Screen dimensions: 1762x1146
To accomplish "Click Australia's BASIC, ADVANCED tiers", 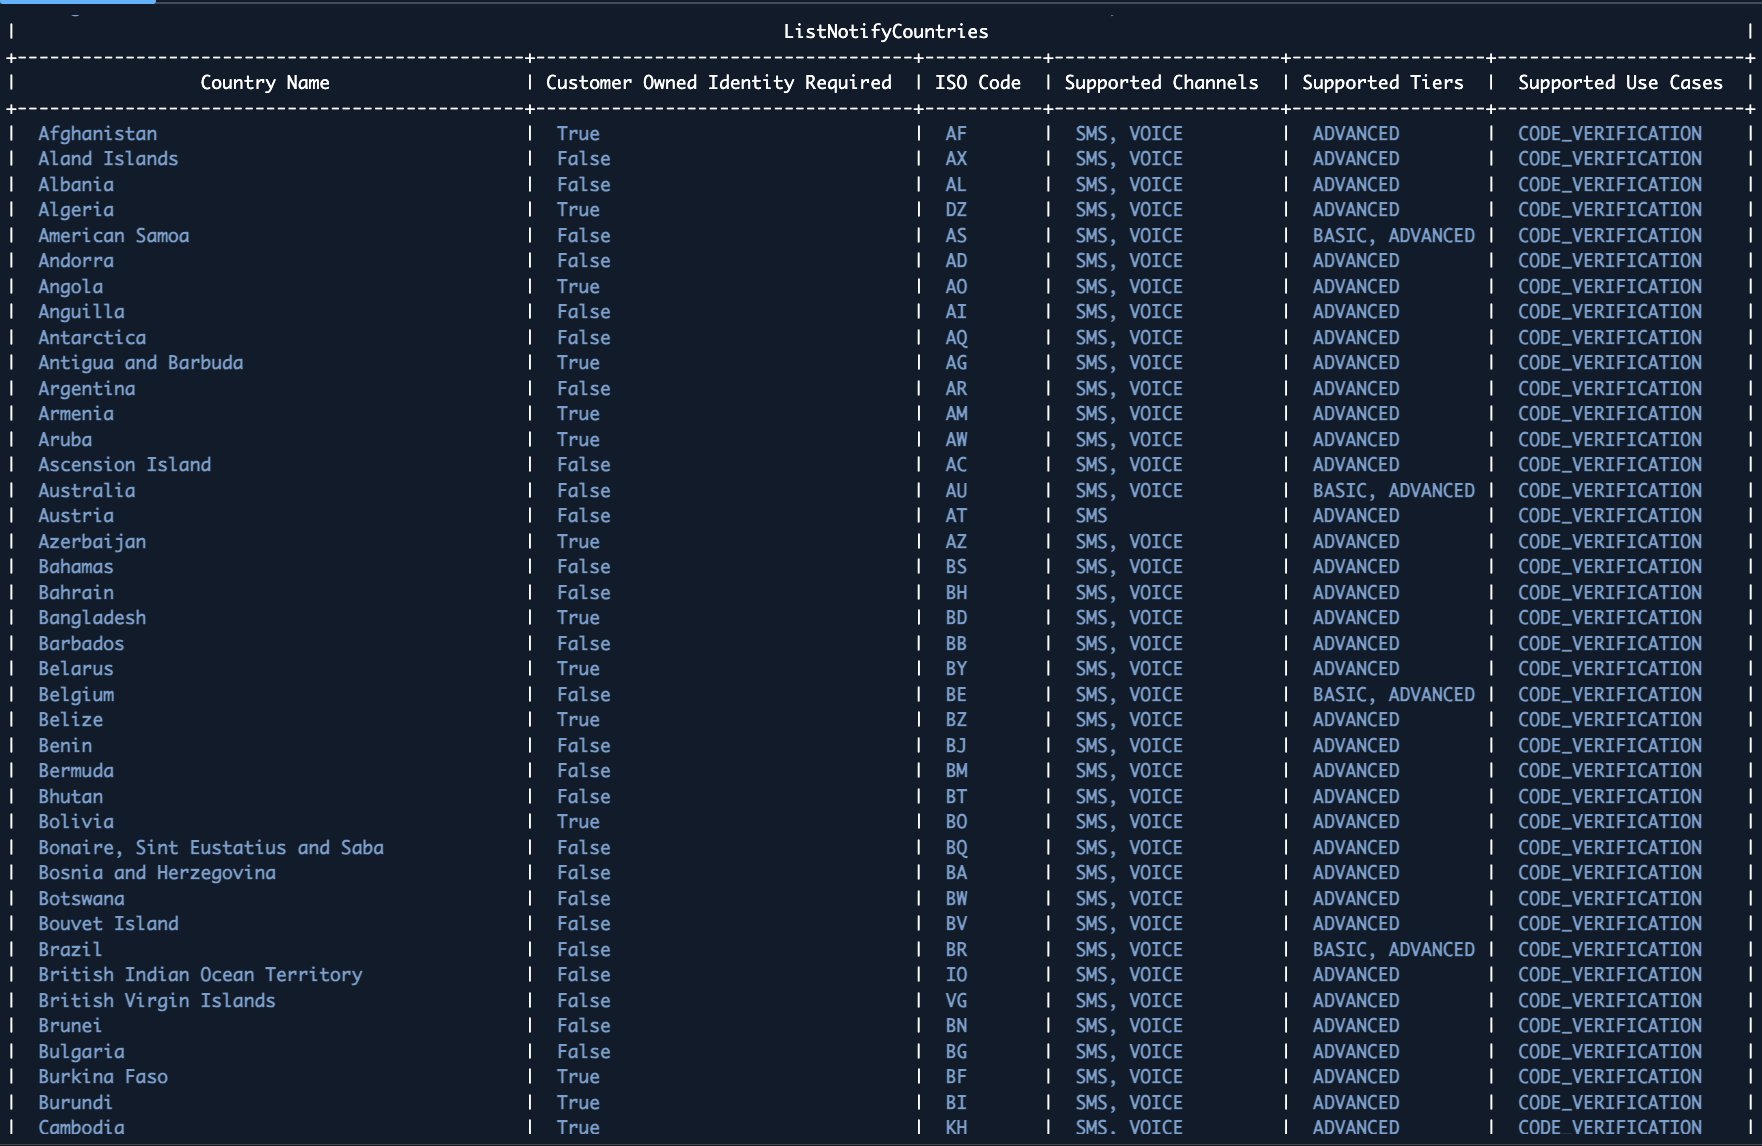I will [1394, 490].
